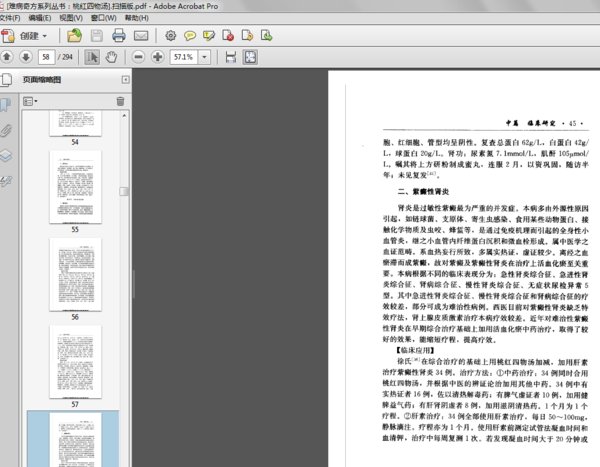Toggle the Selection arrow tool
Viewport: 600px width, 467px height.
tap(92, 57)
